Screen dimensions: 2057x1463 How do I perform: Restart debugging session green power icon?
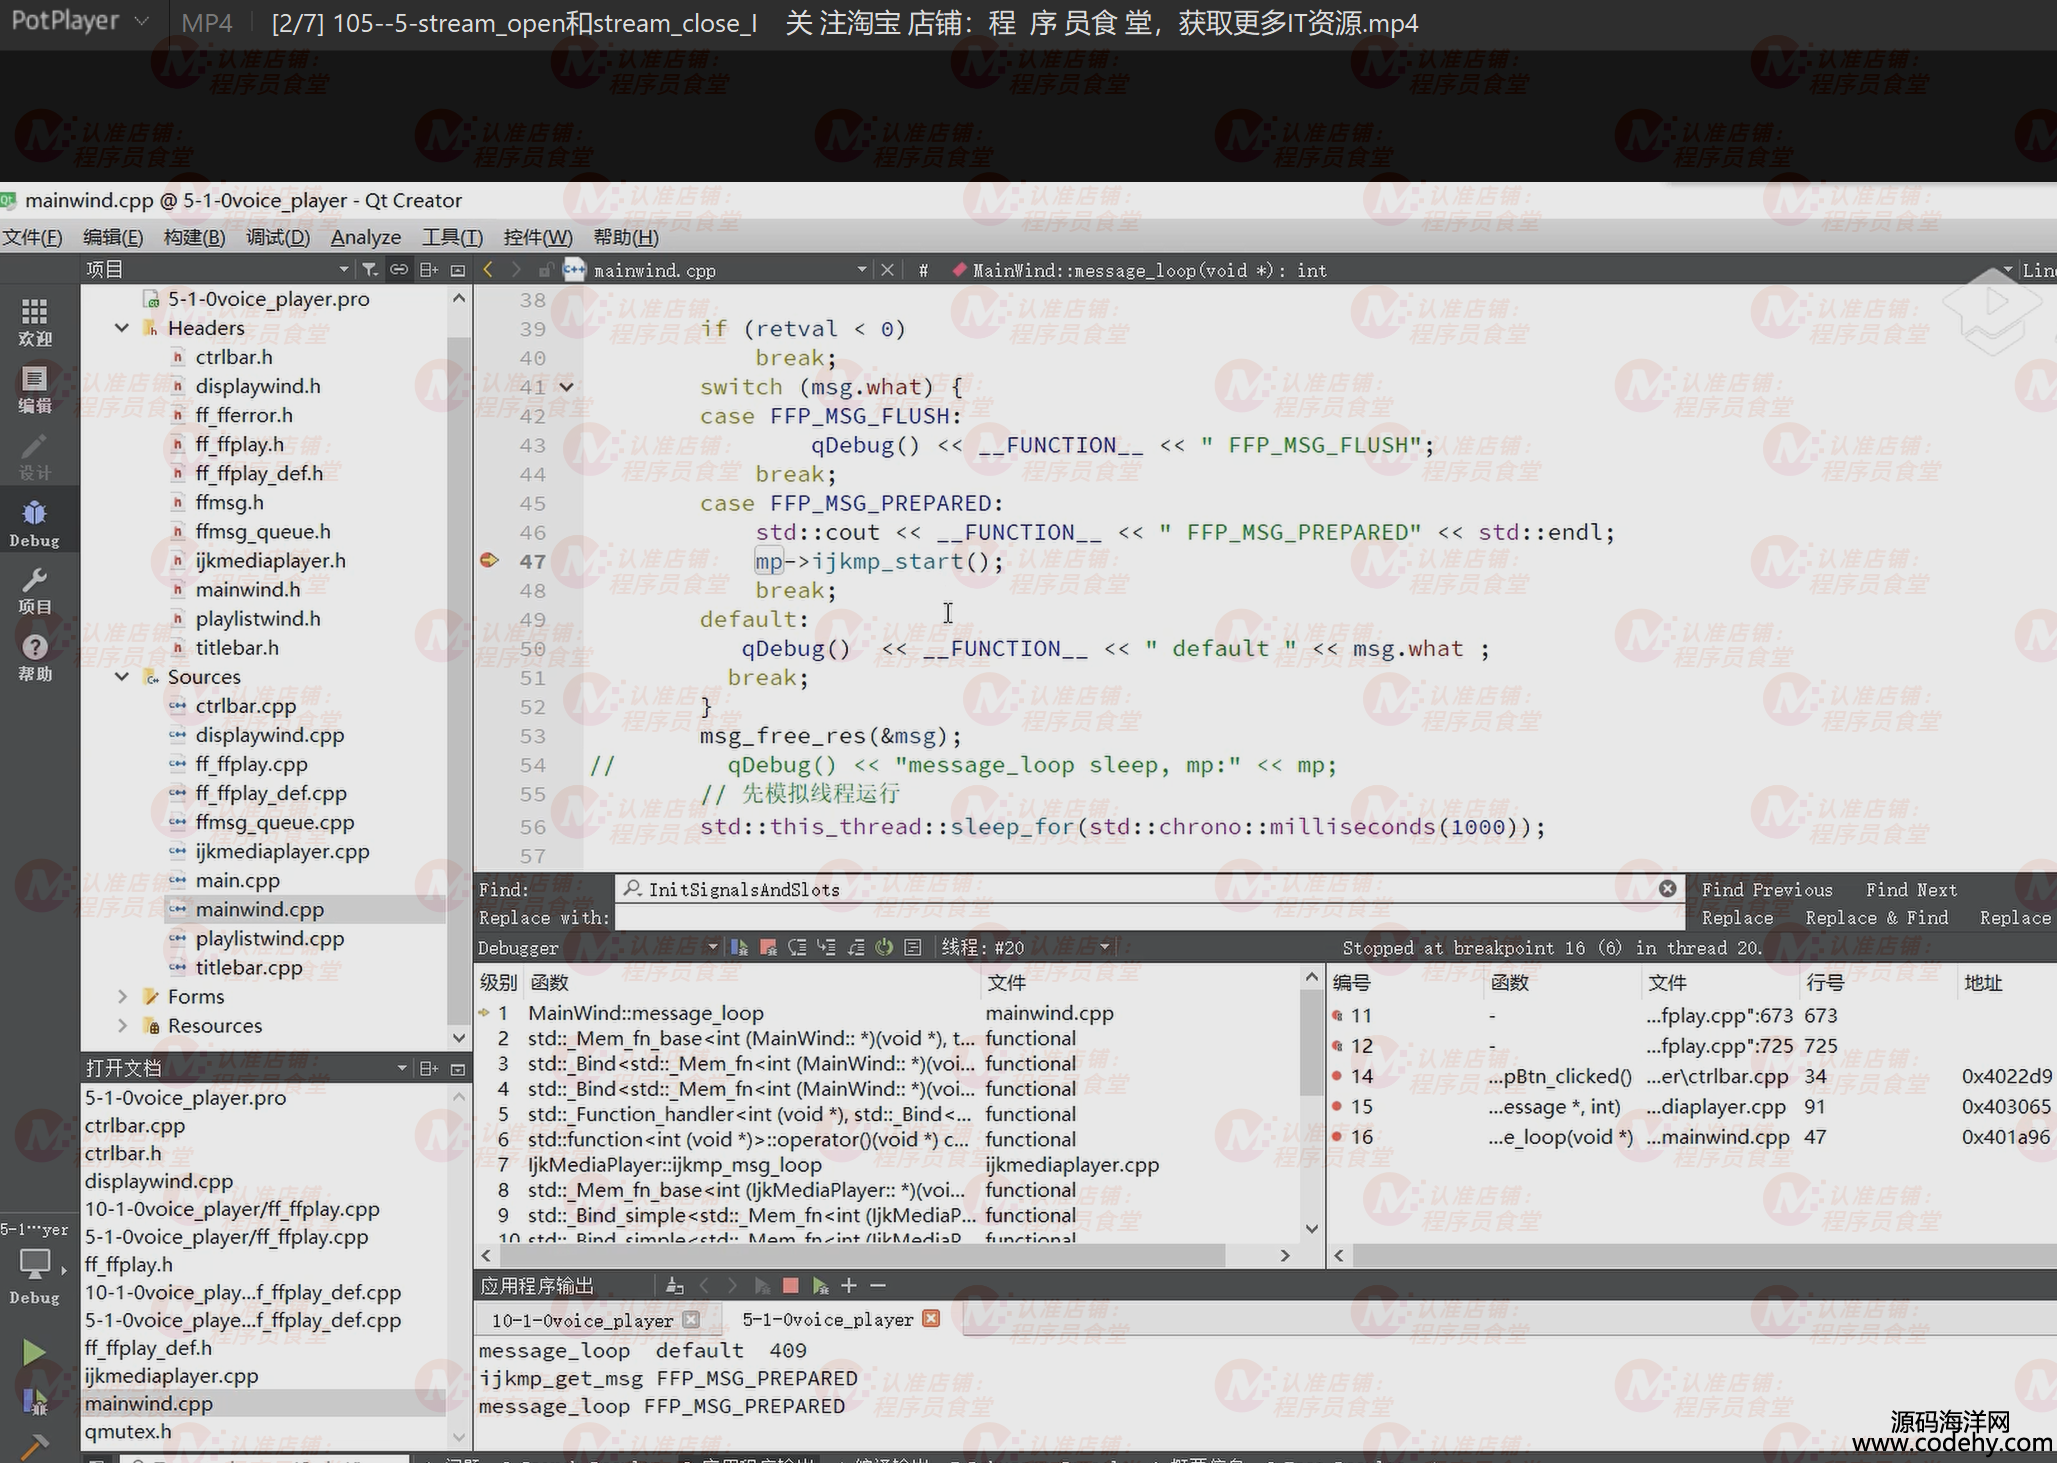pyautogui.click(x=884, y=947)
